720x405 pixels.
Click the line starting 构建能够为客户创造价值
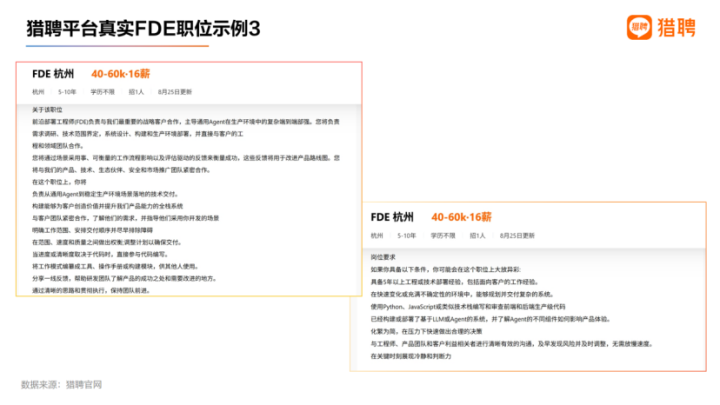[107, 206]
